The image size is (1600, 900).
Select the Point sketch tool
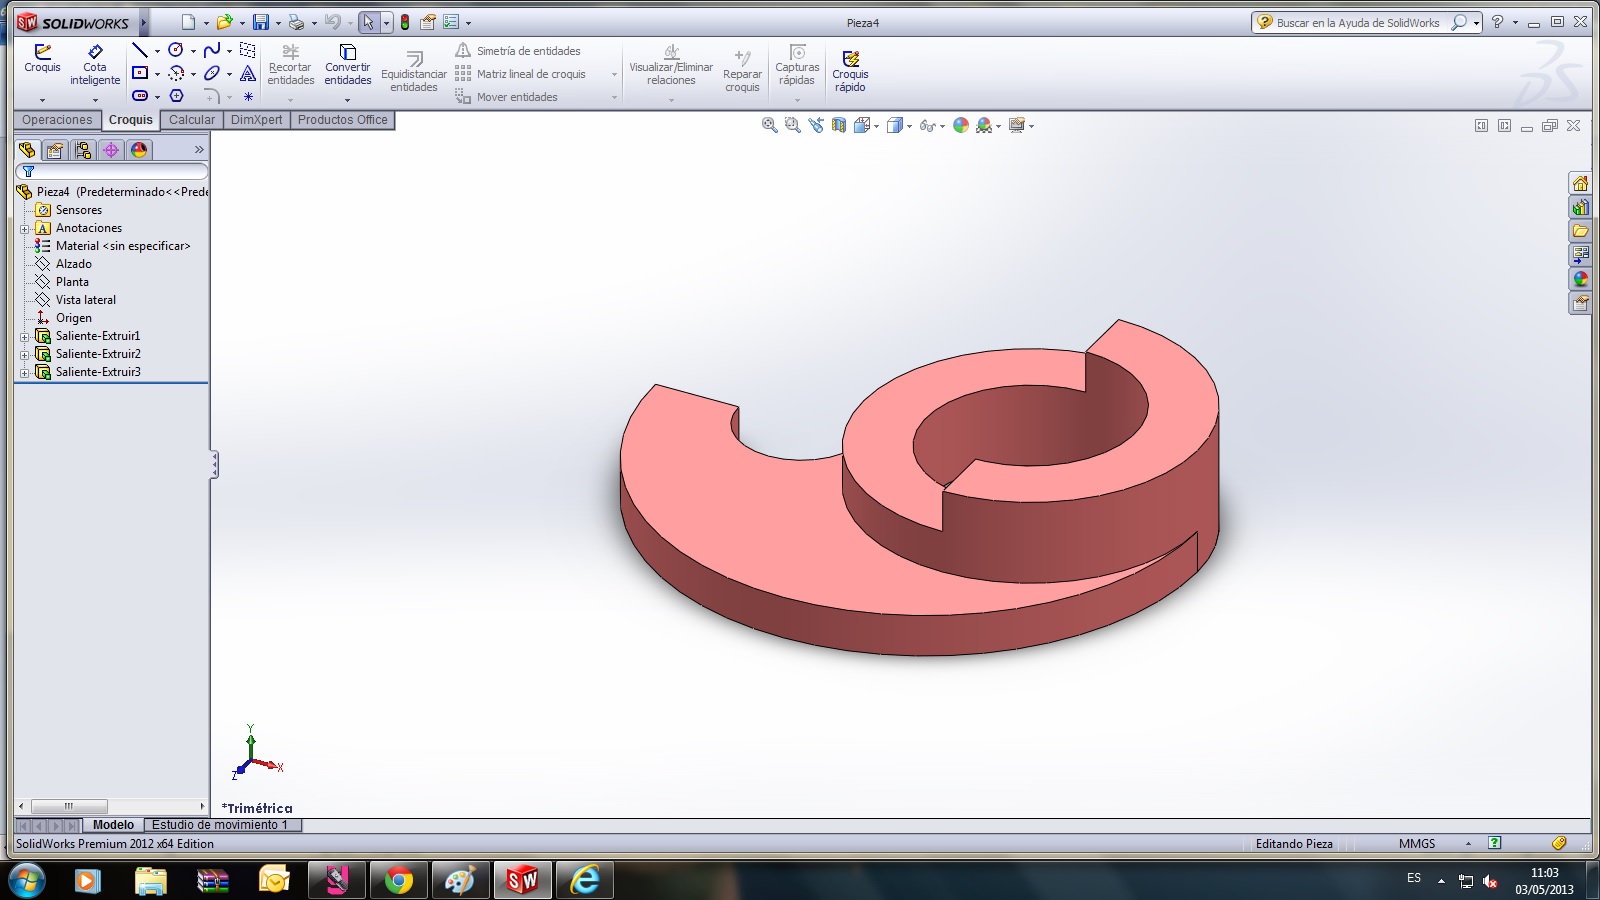(x=248, y=96)
